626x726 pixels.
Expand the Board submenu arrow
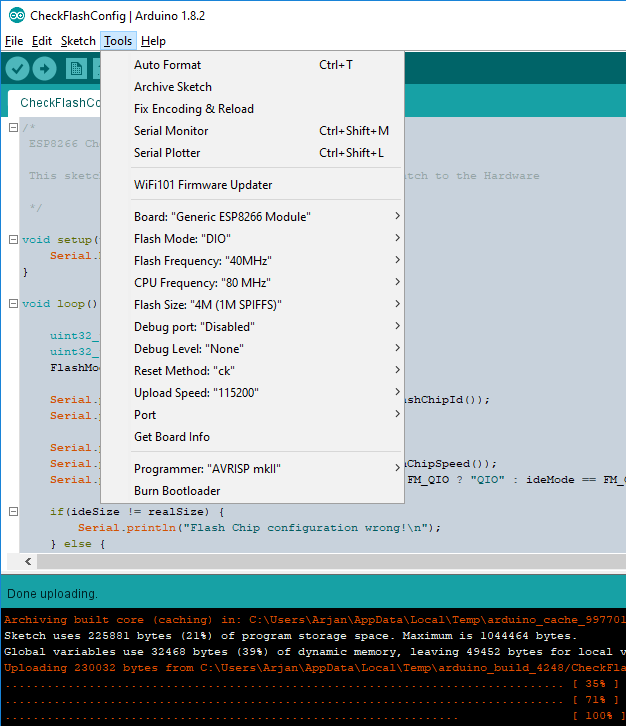397,216
